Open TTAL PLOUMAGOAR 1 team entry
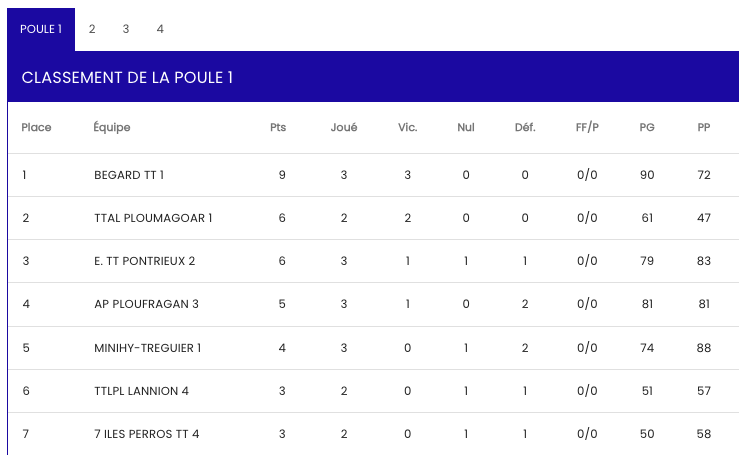 point(153,218)
